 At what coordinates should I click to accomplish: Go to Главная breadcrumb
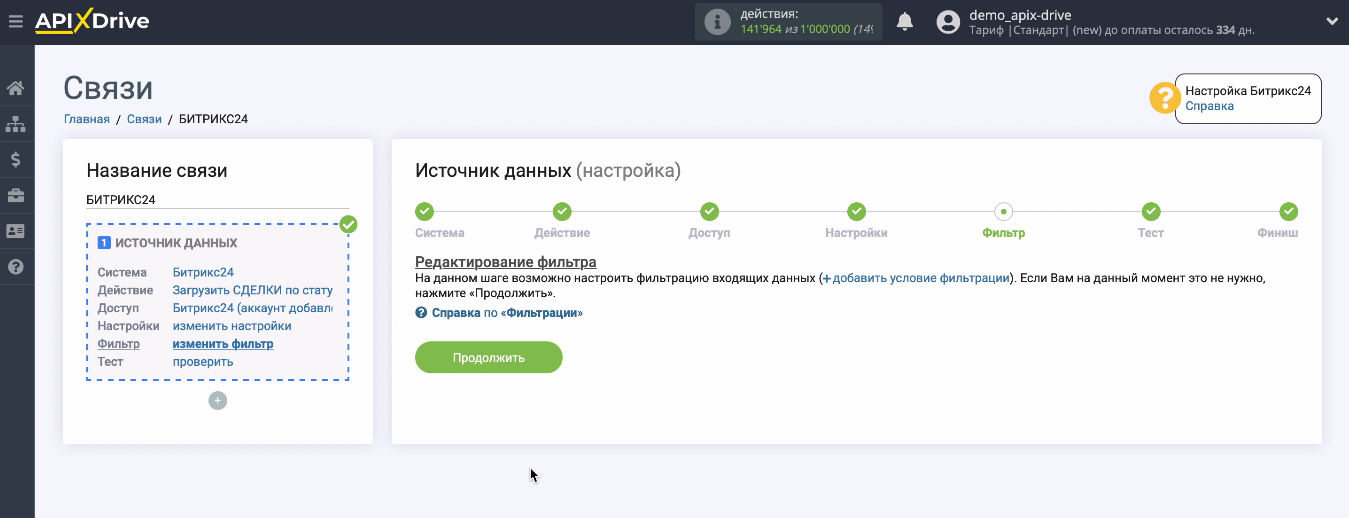coord(87,119)
